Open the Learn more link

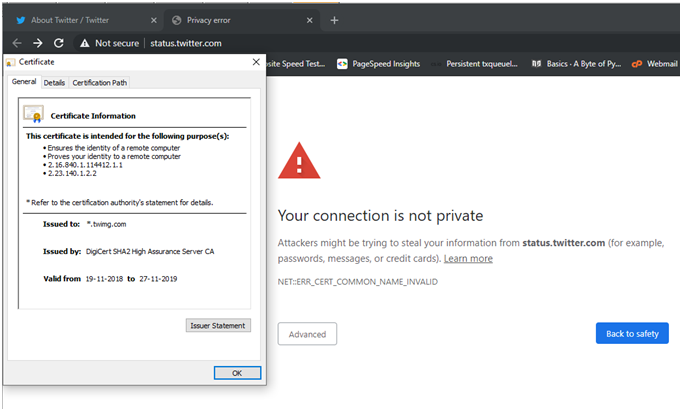coord(468,259)
